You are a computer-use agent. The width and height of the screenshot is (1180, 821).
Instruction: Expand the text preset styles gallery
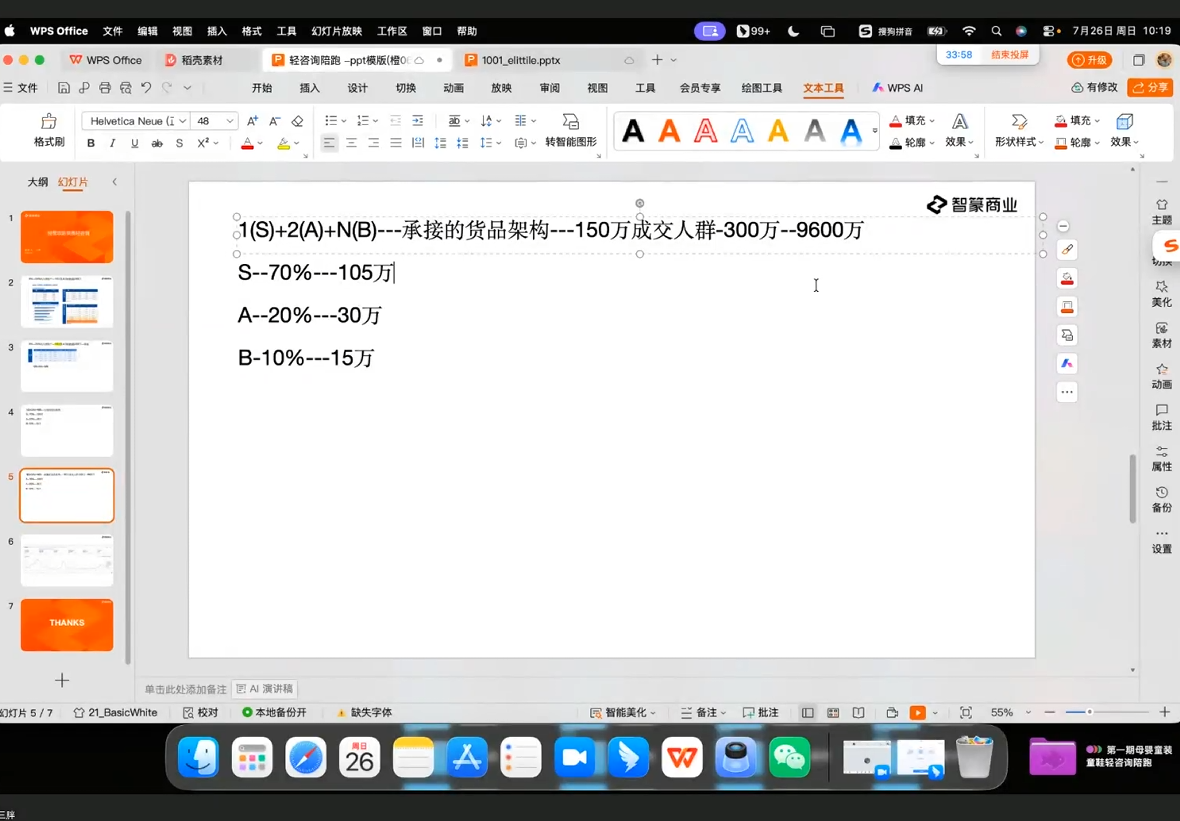click(x=874, y=131)
